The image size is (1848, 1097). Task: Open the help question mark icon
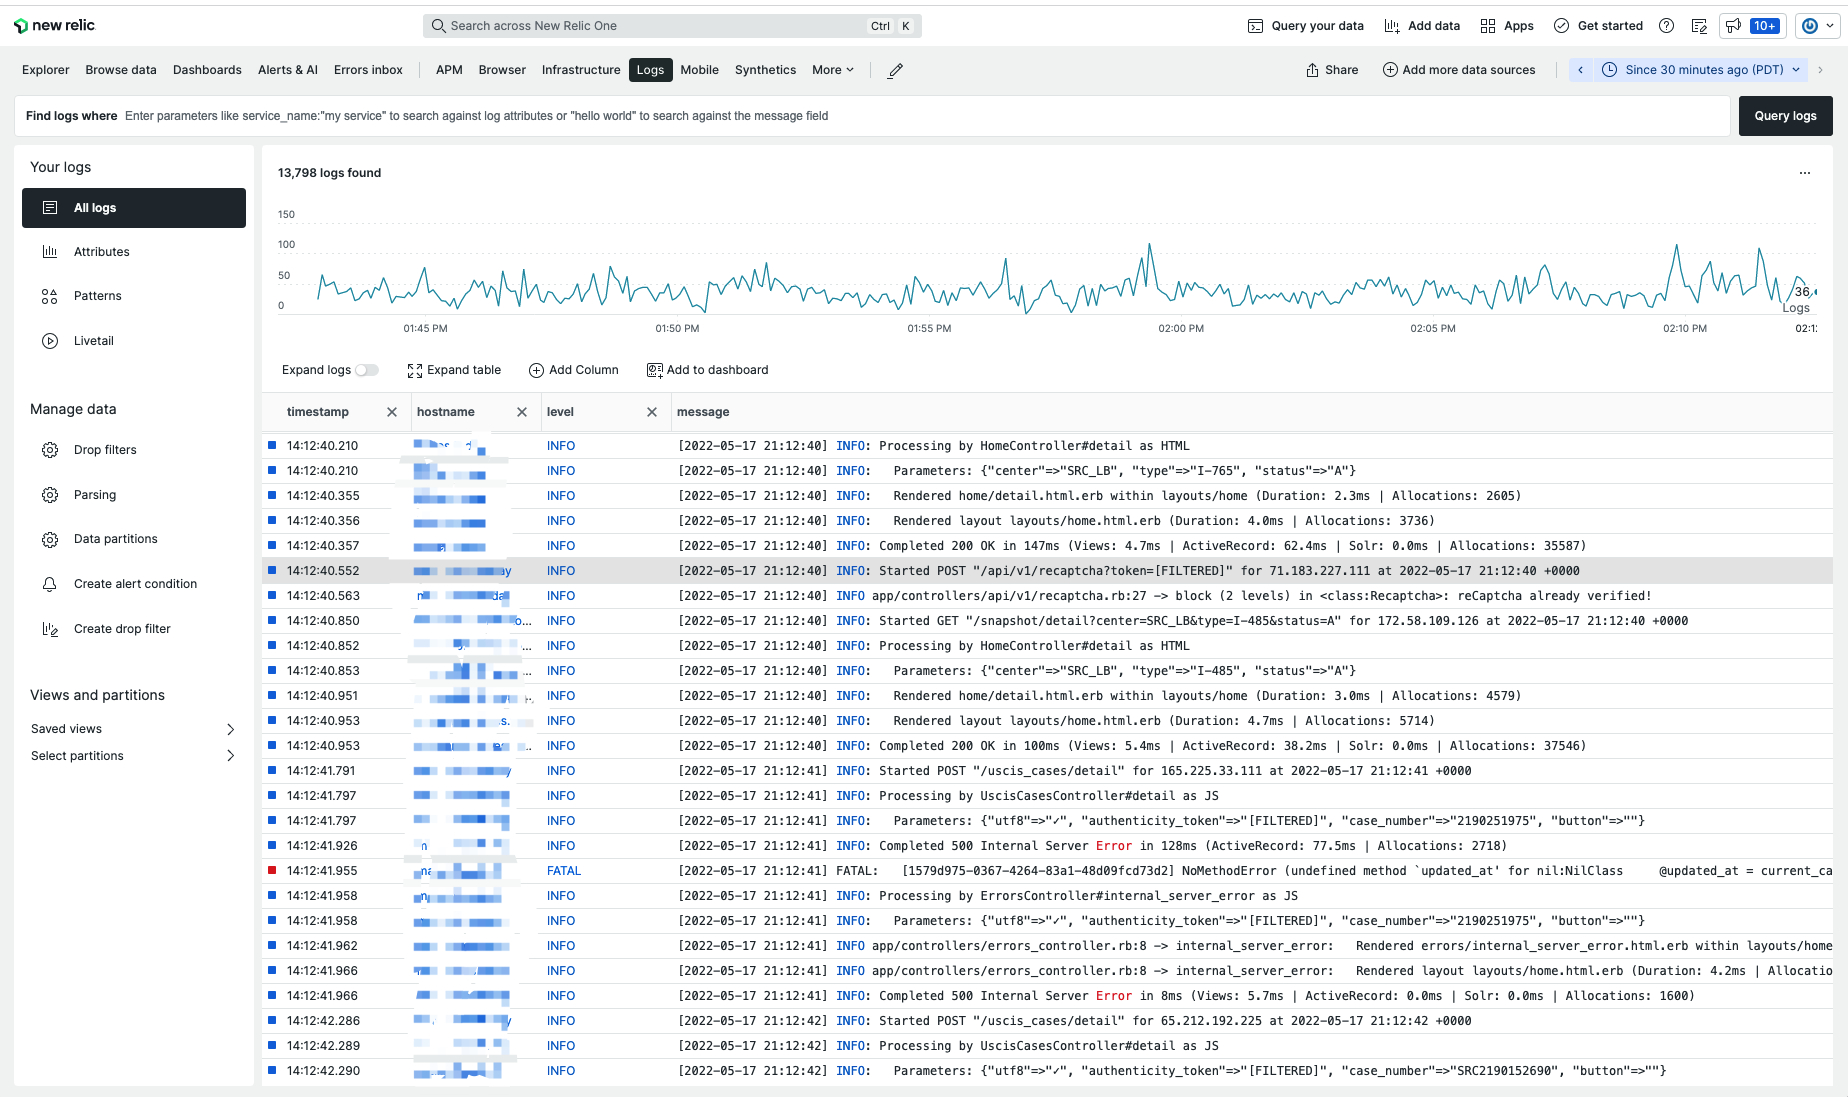1666,26
